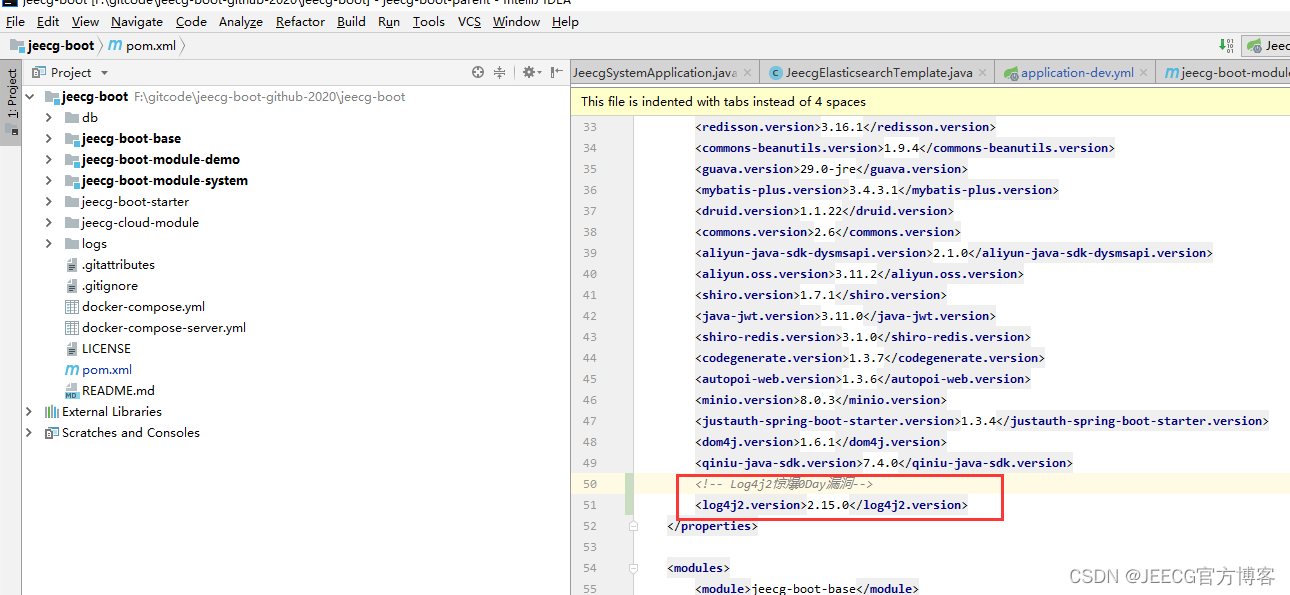
Task: Open the Help menu
Action: pos(565,21)
